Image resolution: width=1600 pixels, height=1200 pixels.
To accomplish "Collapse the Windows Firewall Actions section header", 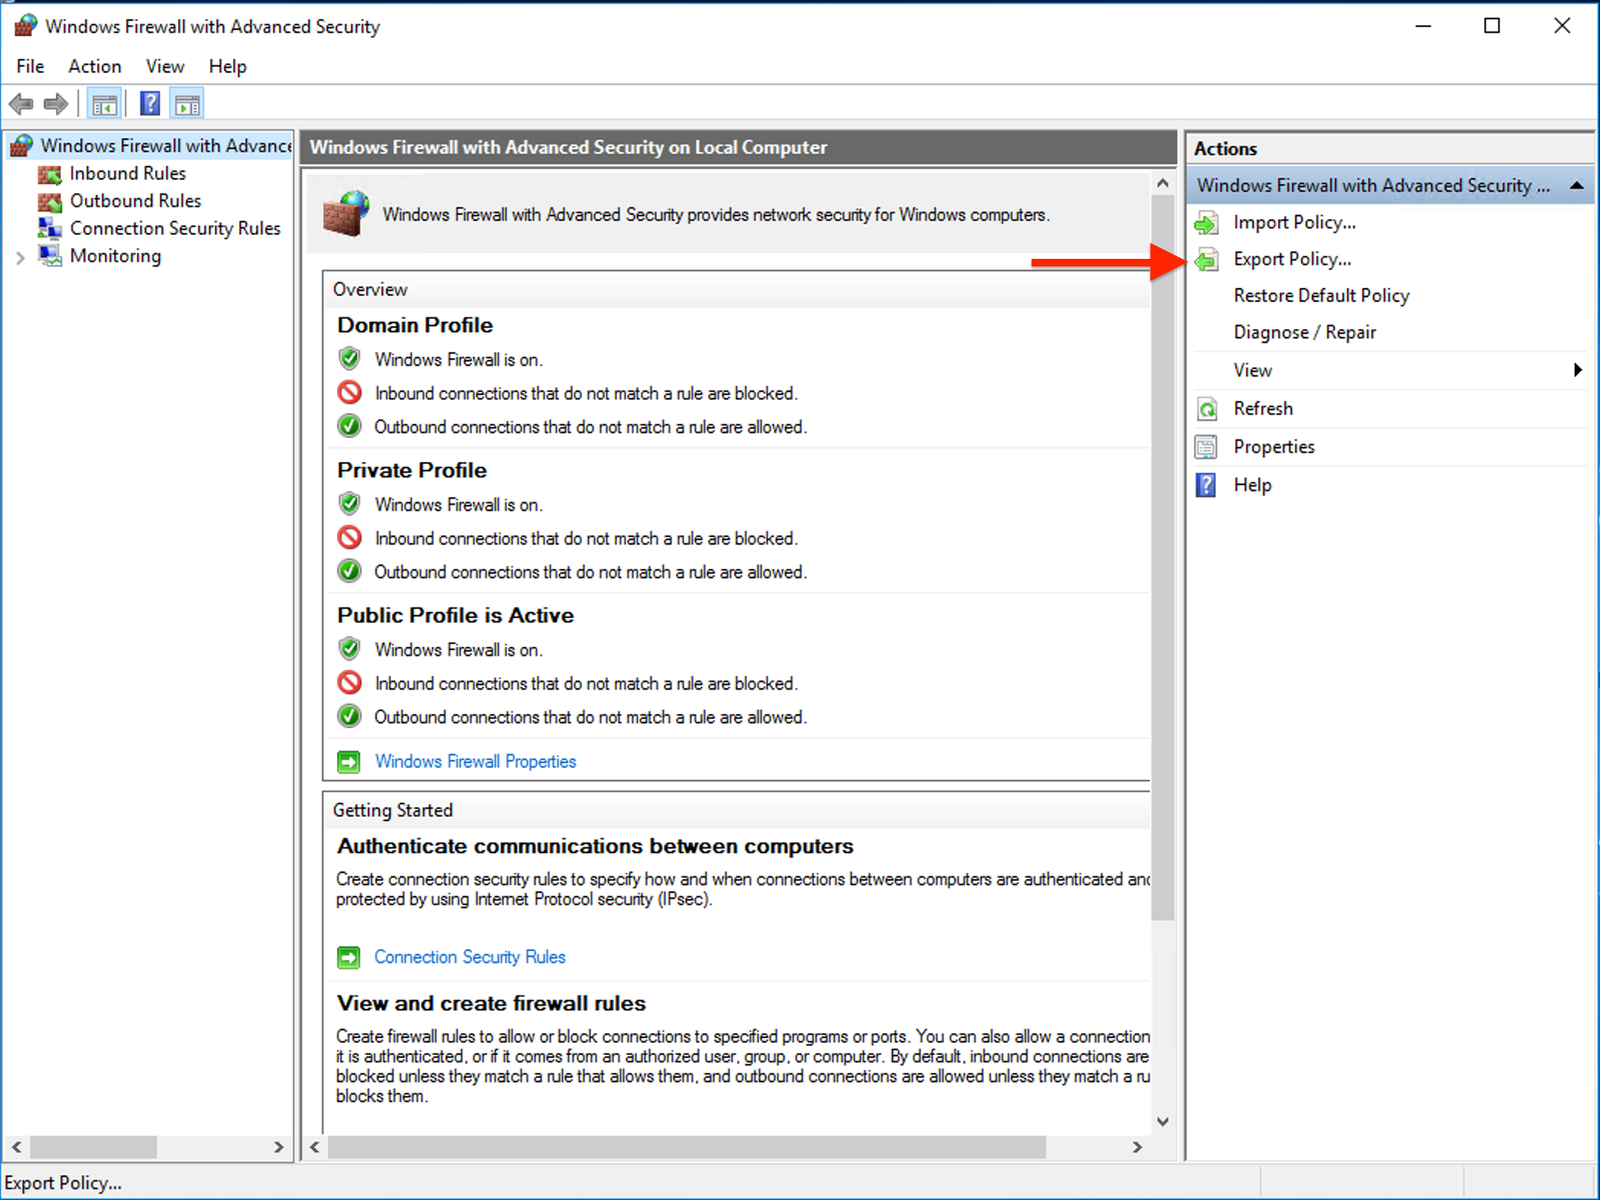I will tap(1577, 185).
